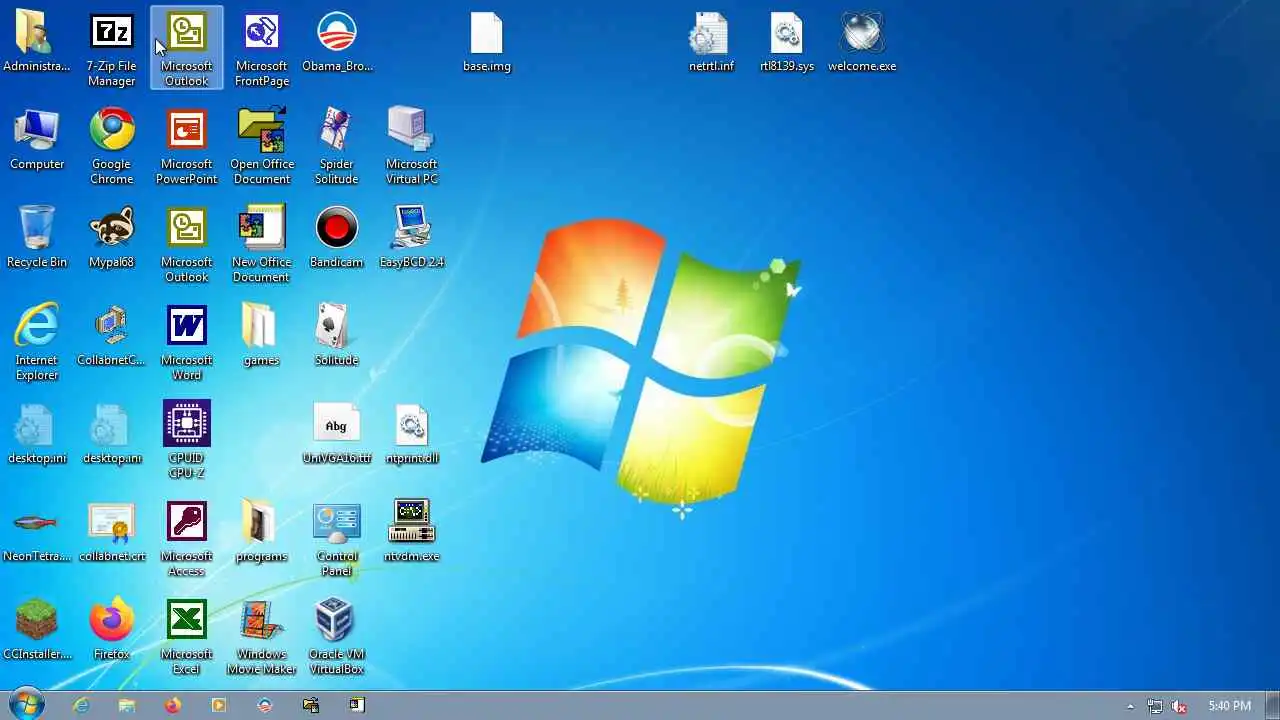Open the GPUID CPU-Z shortcut

pyautogui.click(x=187, y=441)
